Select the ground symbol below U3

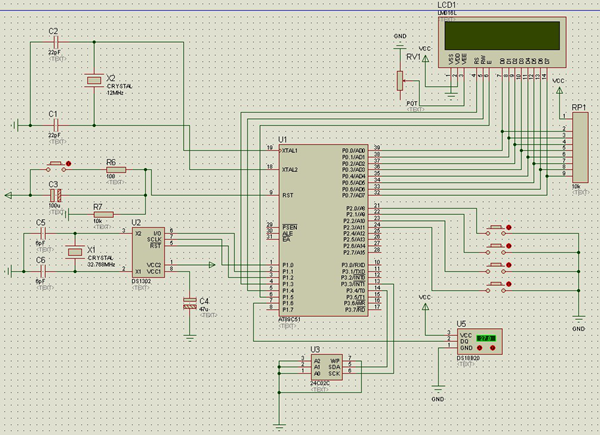[279, 427]
